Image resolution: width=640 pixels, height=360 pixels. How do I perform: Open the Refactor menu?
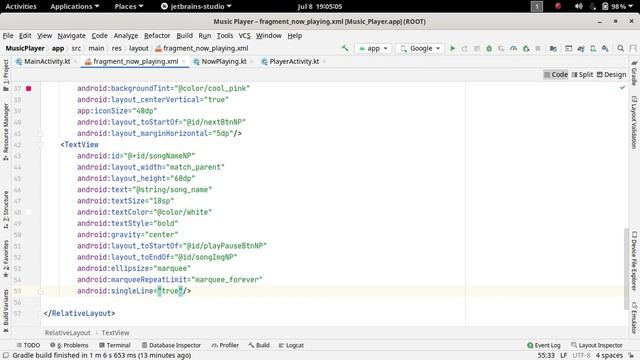(157, 36)
